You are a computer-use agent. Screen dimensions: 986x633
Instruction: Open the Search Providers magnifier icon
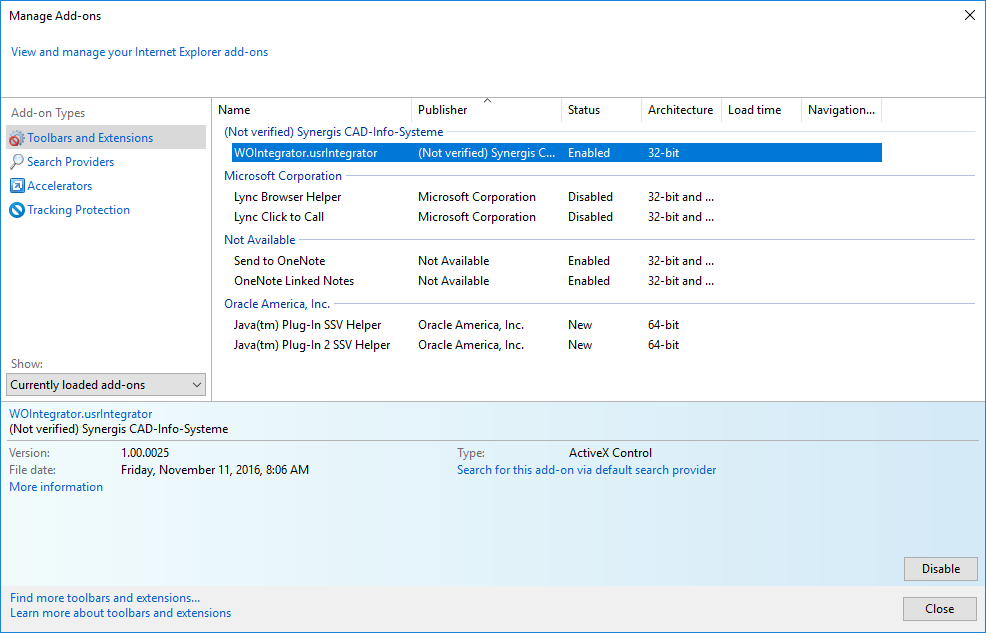click(x=18, y=161)
